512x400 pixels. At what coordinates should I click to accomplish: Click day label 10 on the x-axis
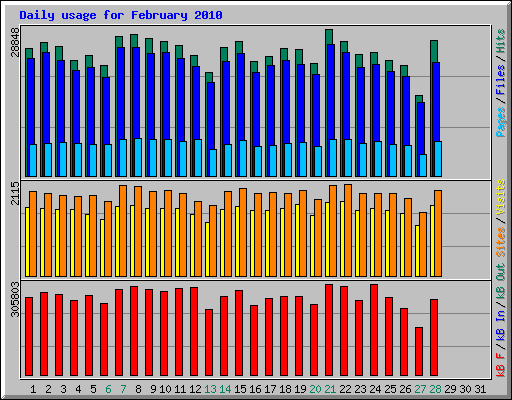point(165,389)
